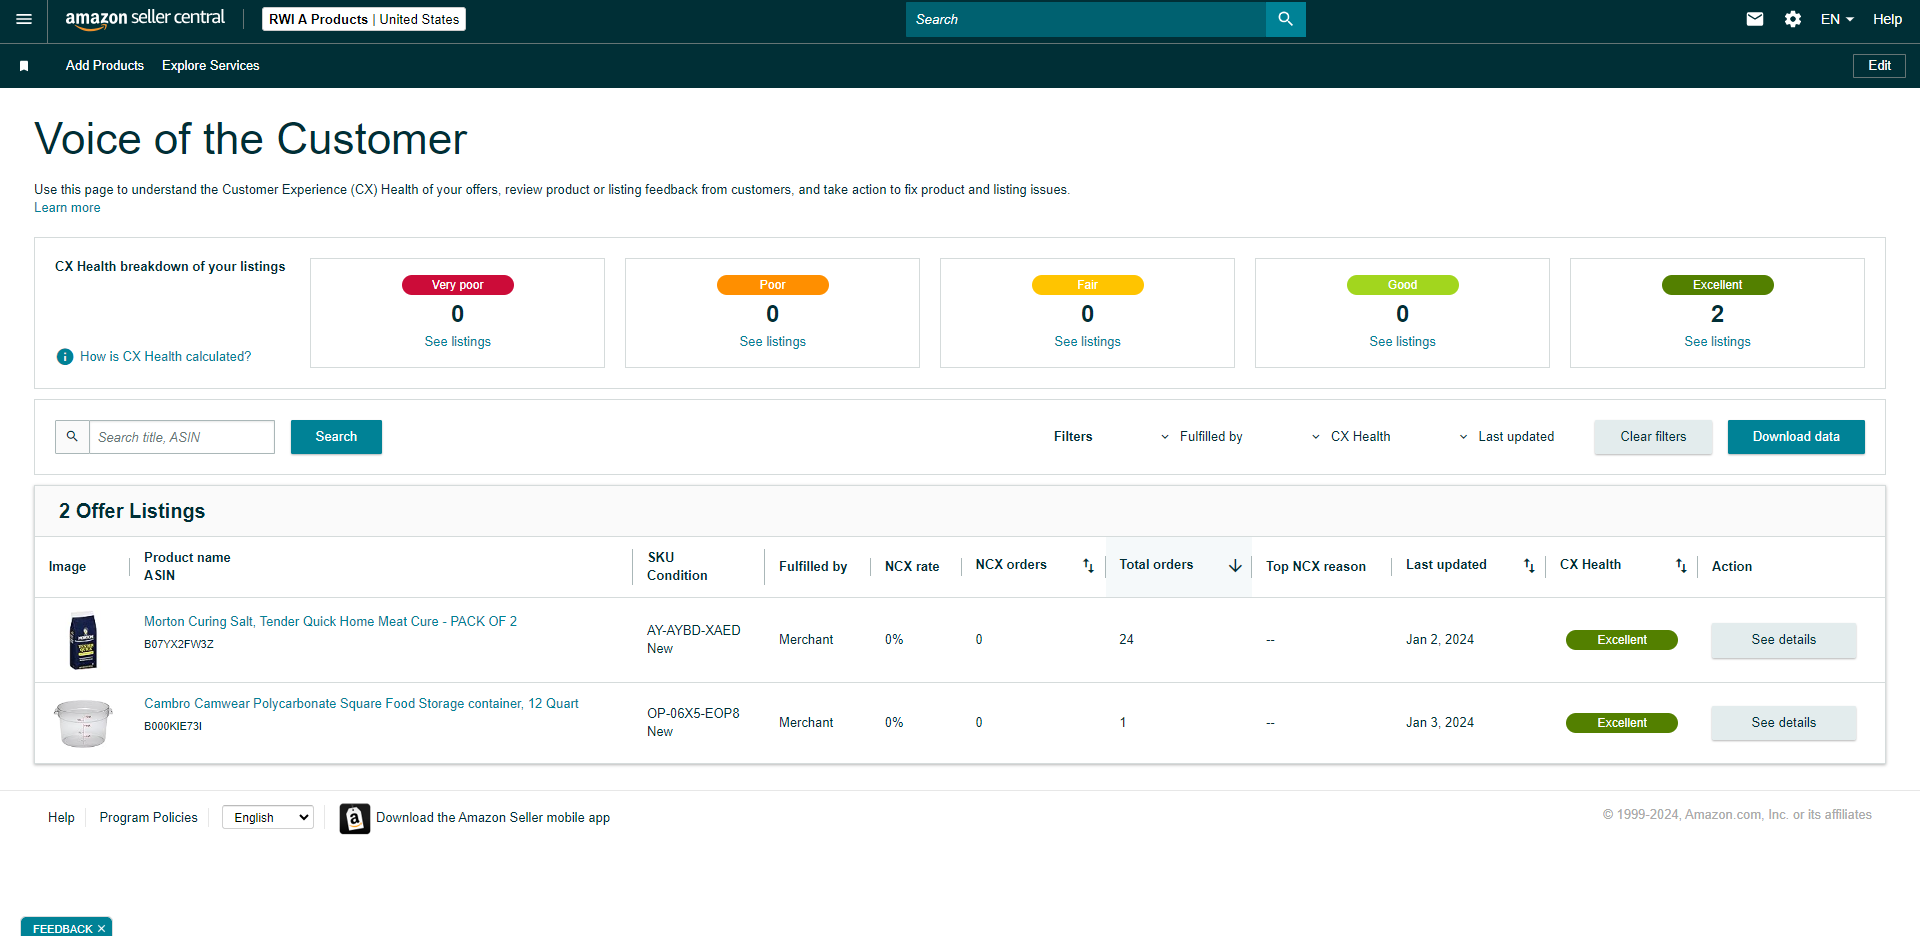
Task: Click the CX Health info icon
Action: click(x=65, y=357)
